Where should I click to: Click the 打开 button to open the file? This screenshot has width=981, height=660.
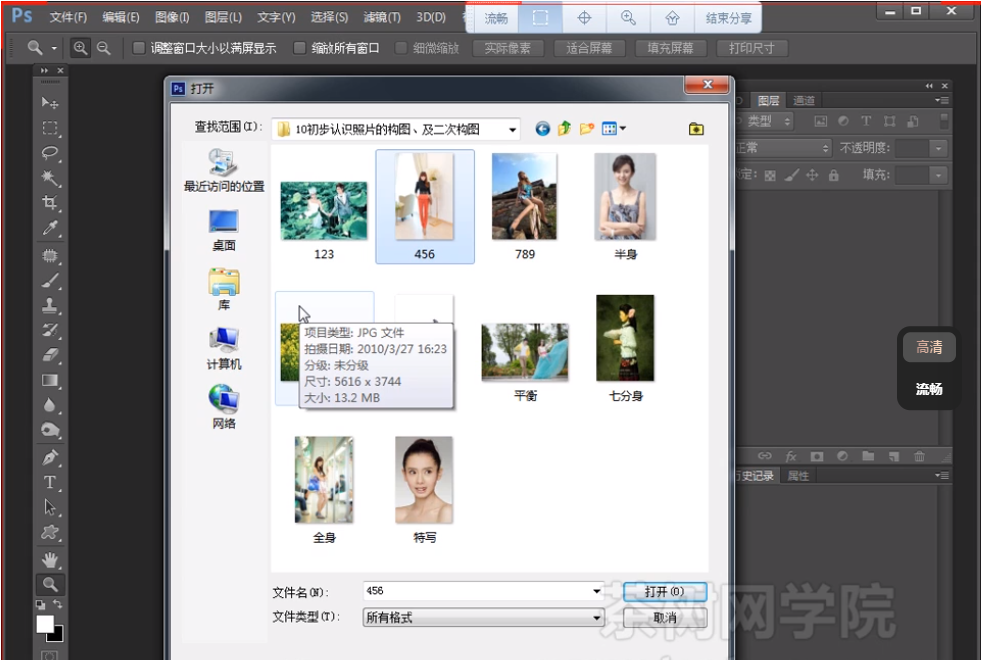(665, 590)
